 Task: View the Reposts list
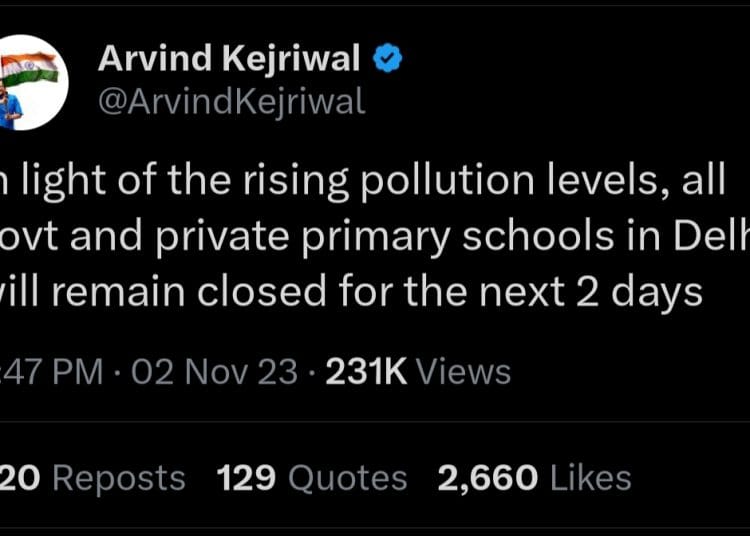coord(118,478)
